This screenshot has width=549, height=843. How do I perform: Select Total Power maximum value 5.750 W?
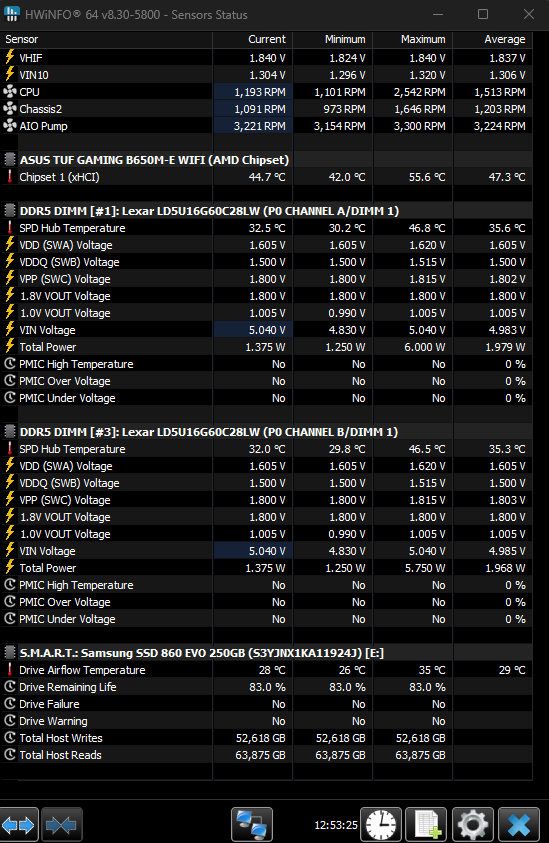[425, 568]
